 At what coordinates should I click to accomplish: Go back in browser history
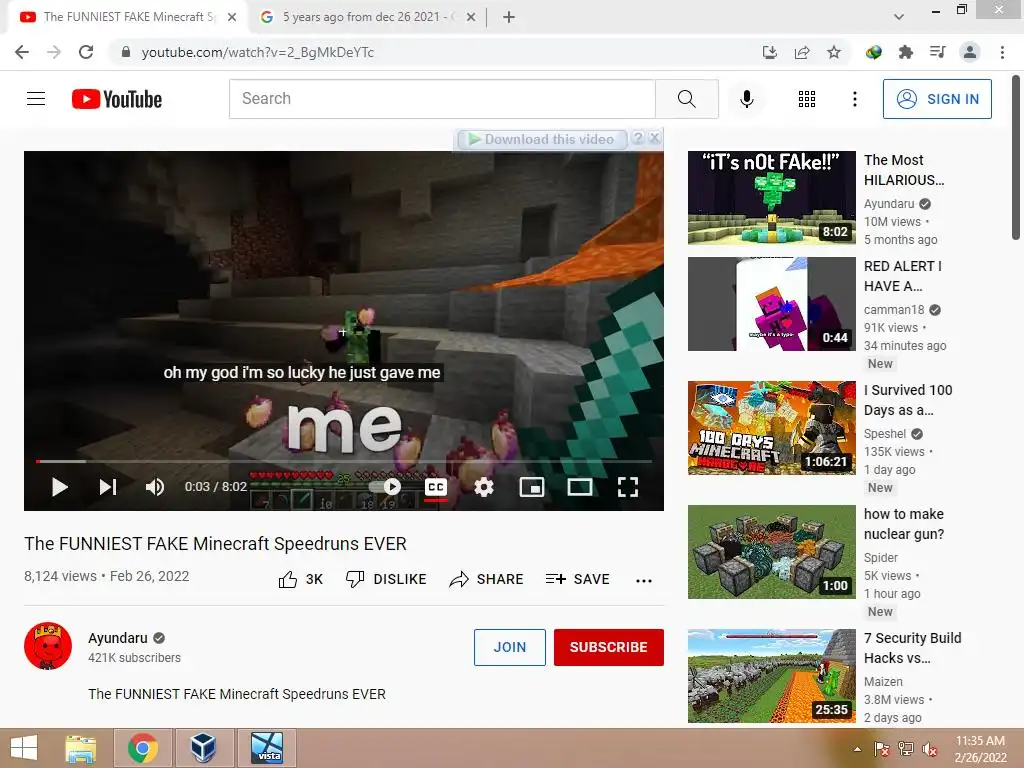[22, 52]
